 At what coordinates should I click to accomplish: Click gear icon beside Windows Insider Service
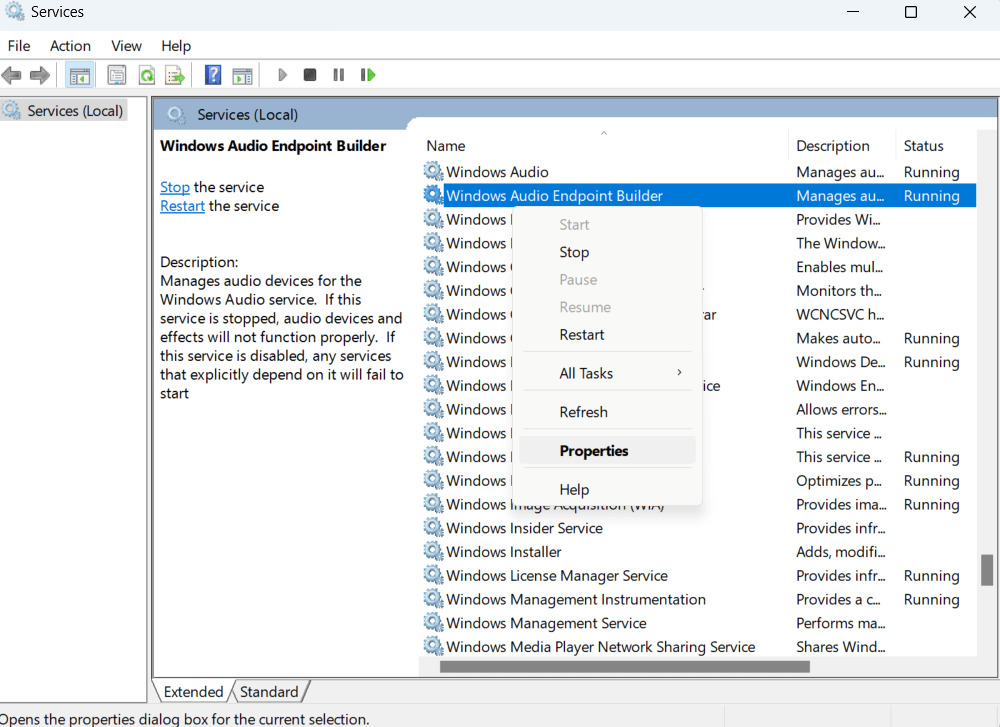point(433,527)
